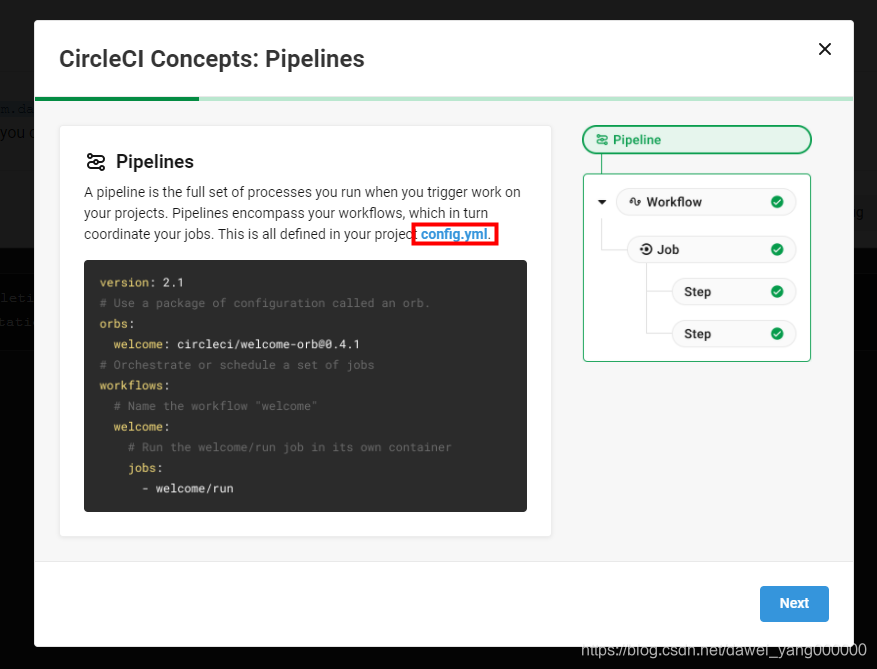
Task: Select the Job node
Action: 711,249
